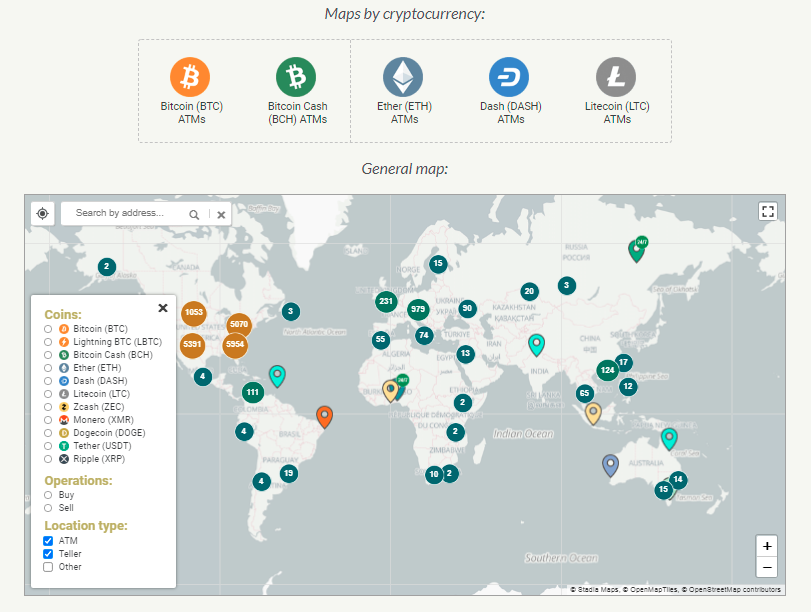
Task: Select the Bitcoin Cash (BCH) filter
Action: [48, 355]
